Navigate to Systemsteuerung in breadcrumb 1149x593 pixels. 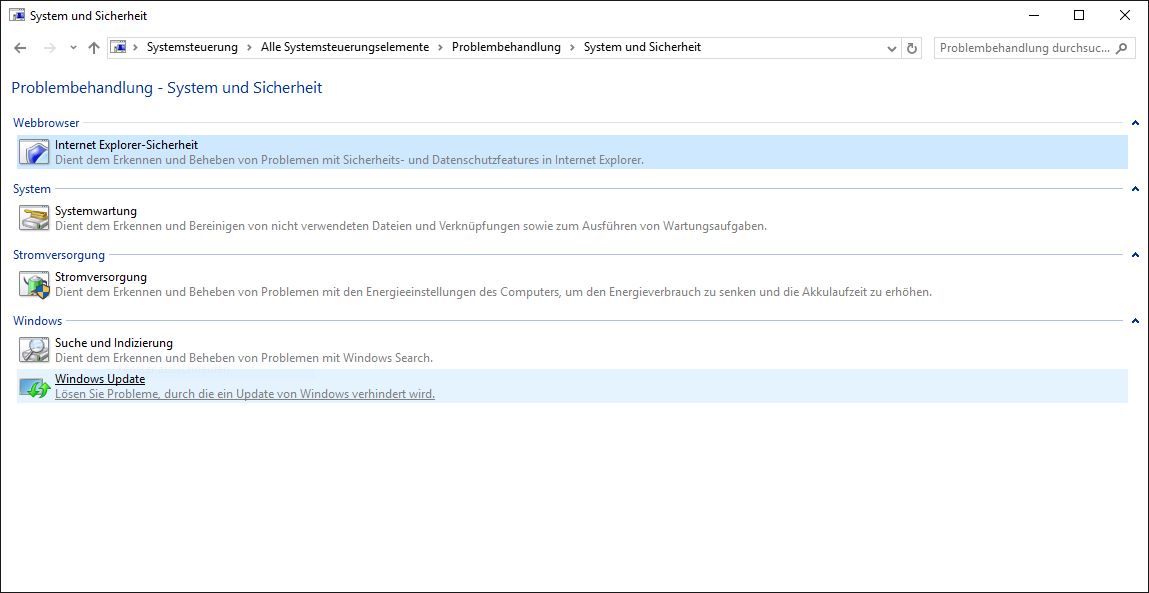[x=192, y=48]
